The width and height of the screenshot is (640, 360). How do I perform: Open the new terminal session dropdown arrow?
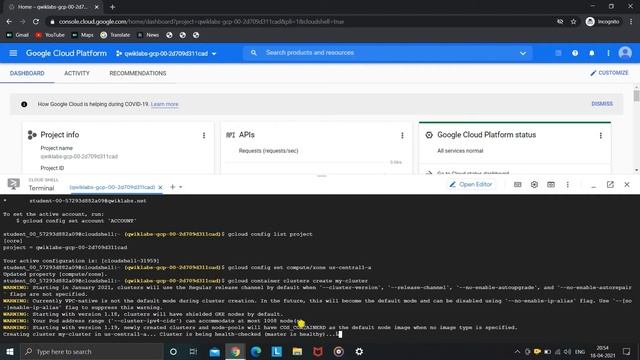[x=180, y=187]
